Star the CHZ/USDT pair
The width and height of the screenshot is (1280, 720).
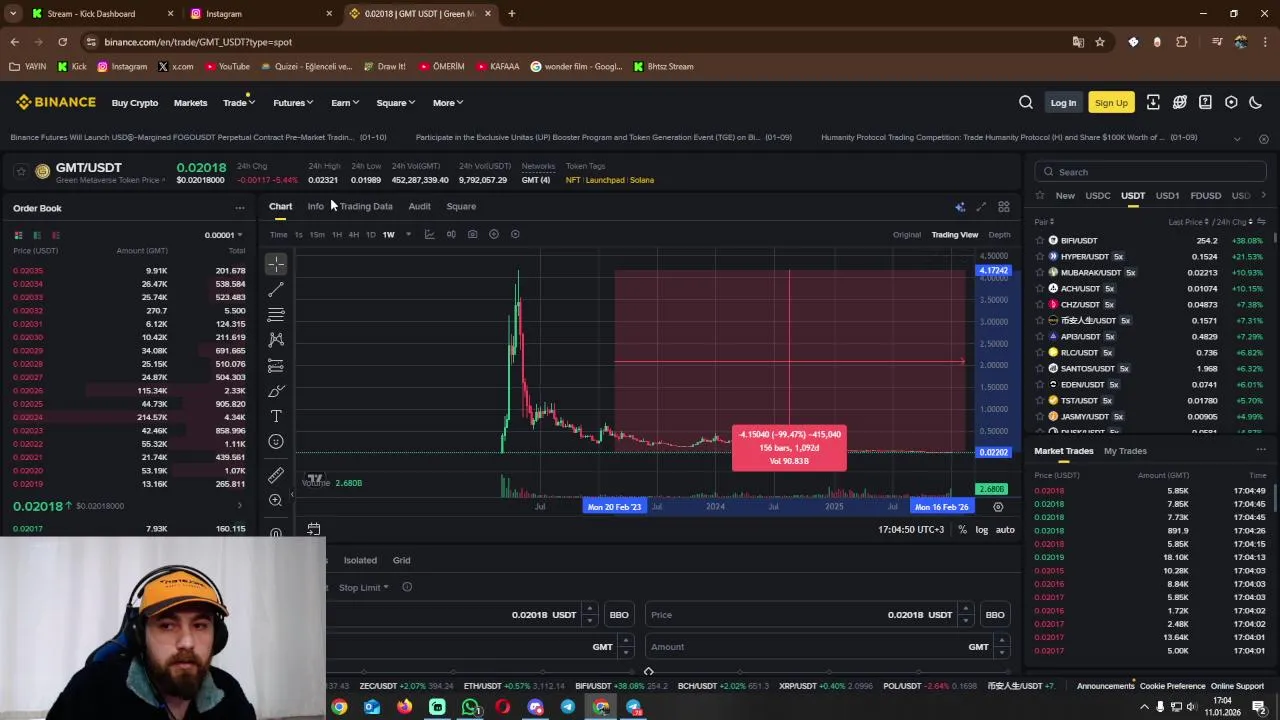click(1040, 305)
